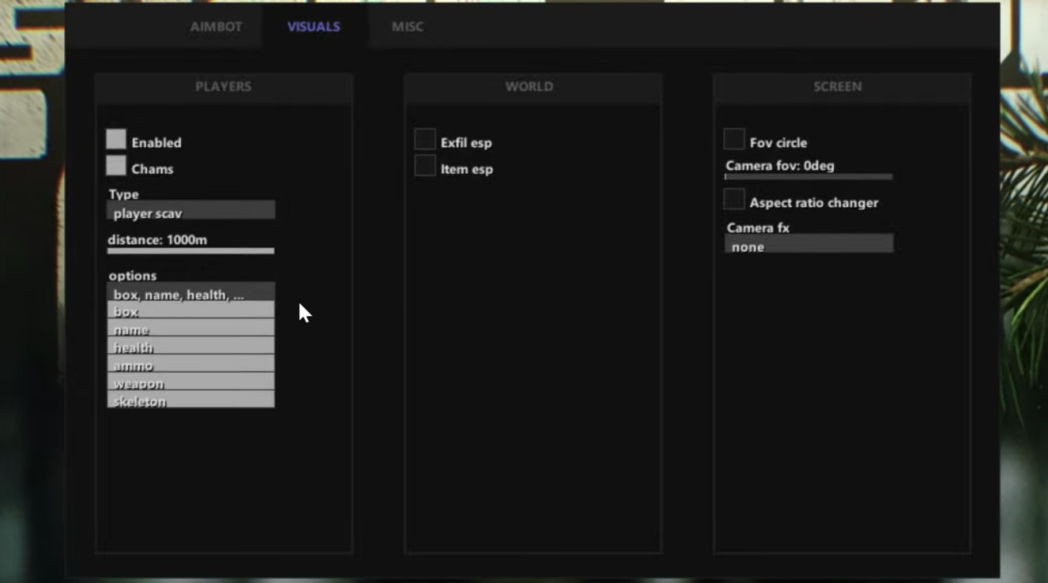Viewport: 1048px width, 583px height.
Task: Collapse the options dropdown header
Action: coord(190,293)
